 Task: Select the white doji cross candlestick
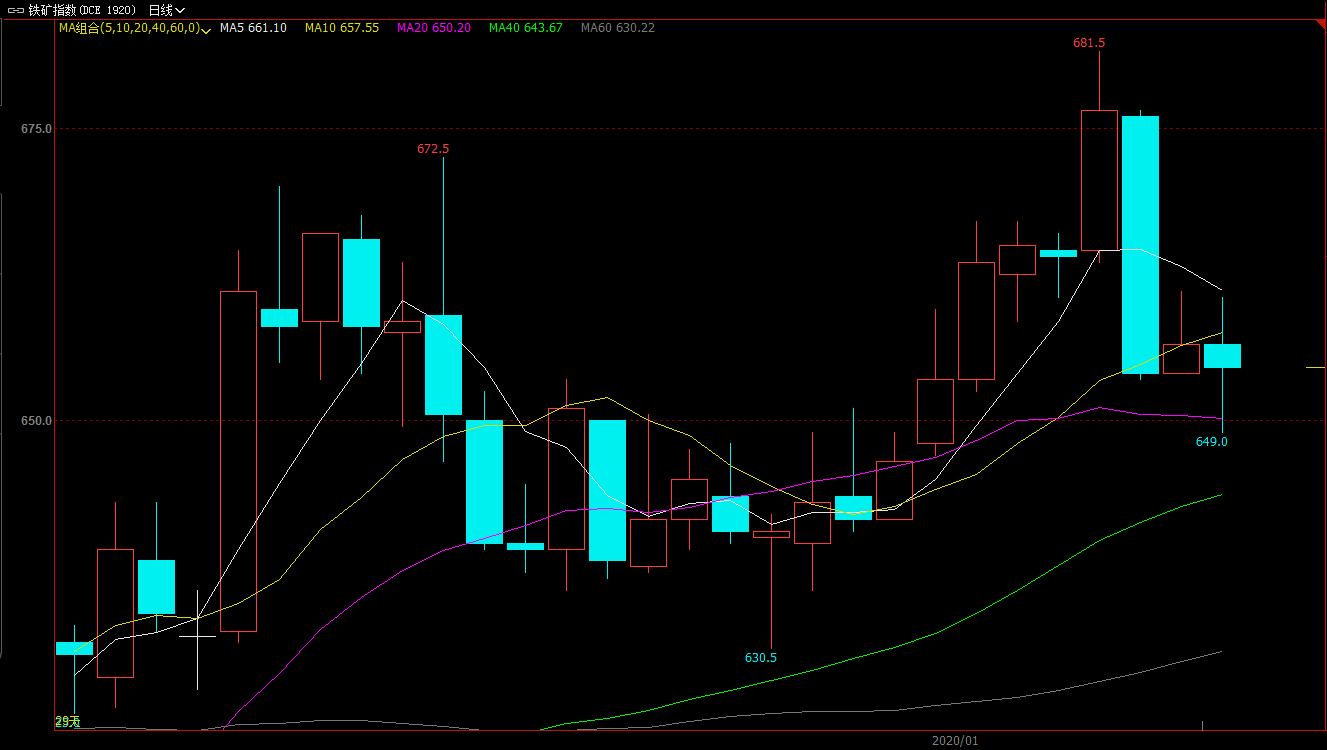pos(197,636)
